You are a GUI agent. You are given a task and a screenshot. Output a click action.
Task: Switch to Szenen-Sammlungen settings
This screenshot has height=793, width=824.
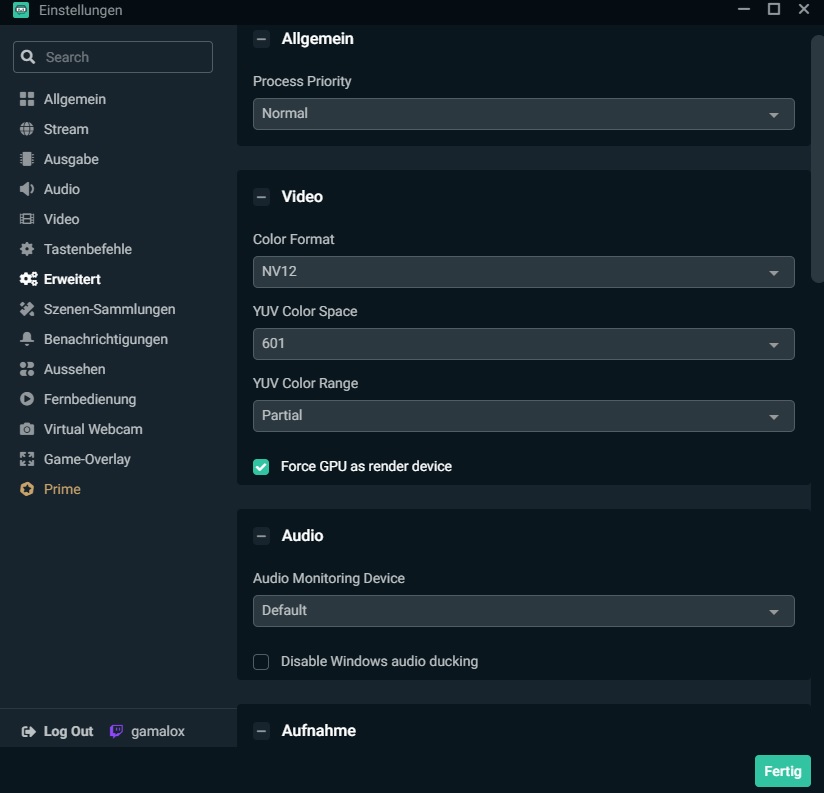click(109, 309)
